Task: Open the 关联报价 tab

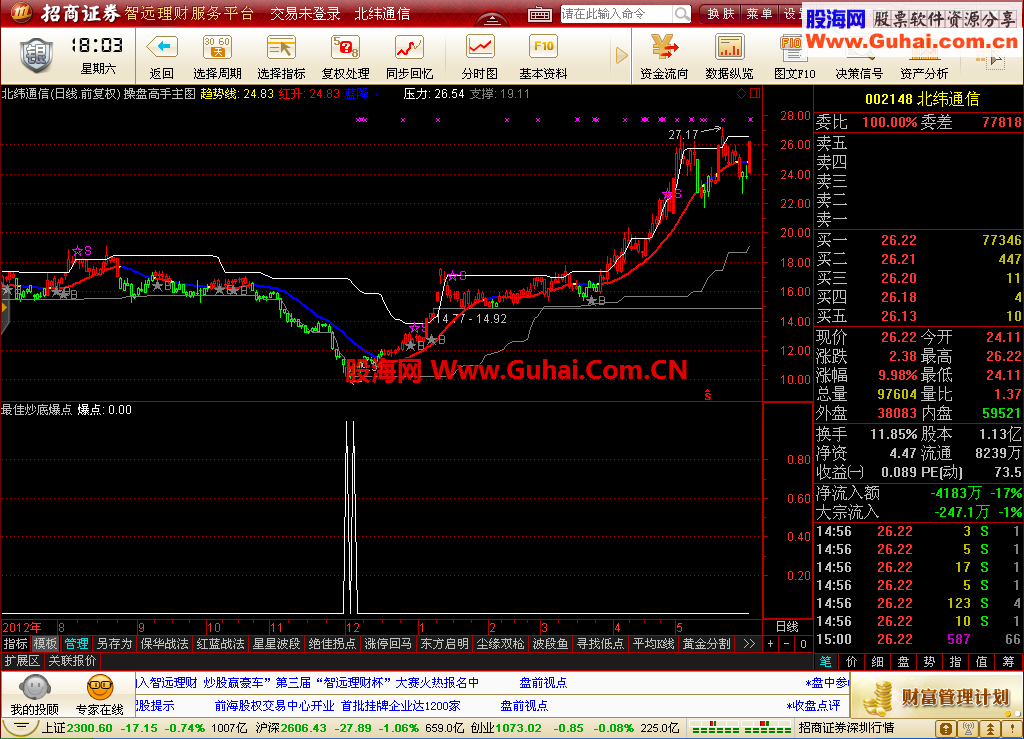Action: coord(72,661)
